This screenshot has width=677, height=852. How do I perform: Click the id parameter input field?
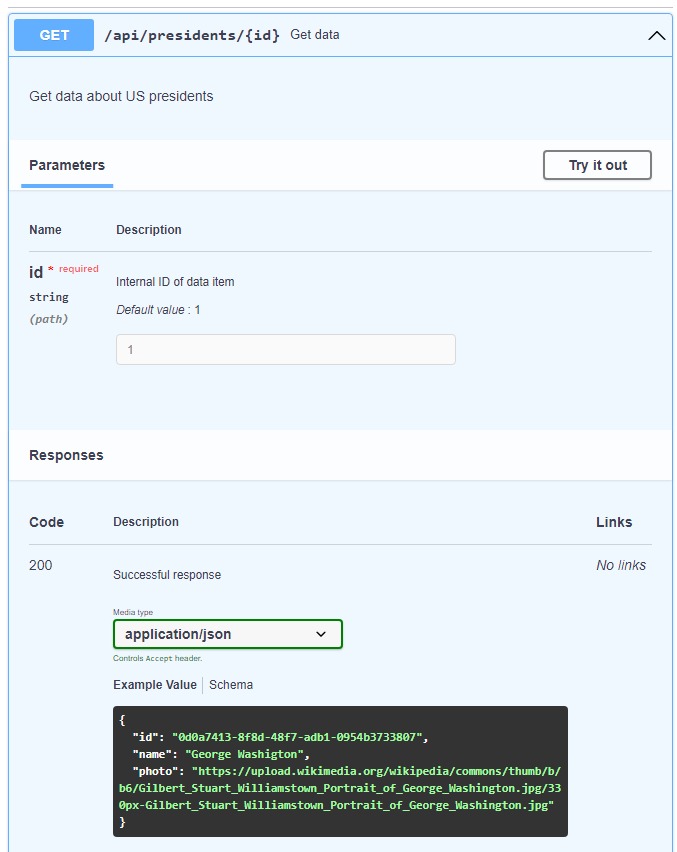(285, 350)
